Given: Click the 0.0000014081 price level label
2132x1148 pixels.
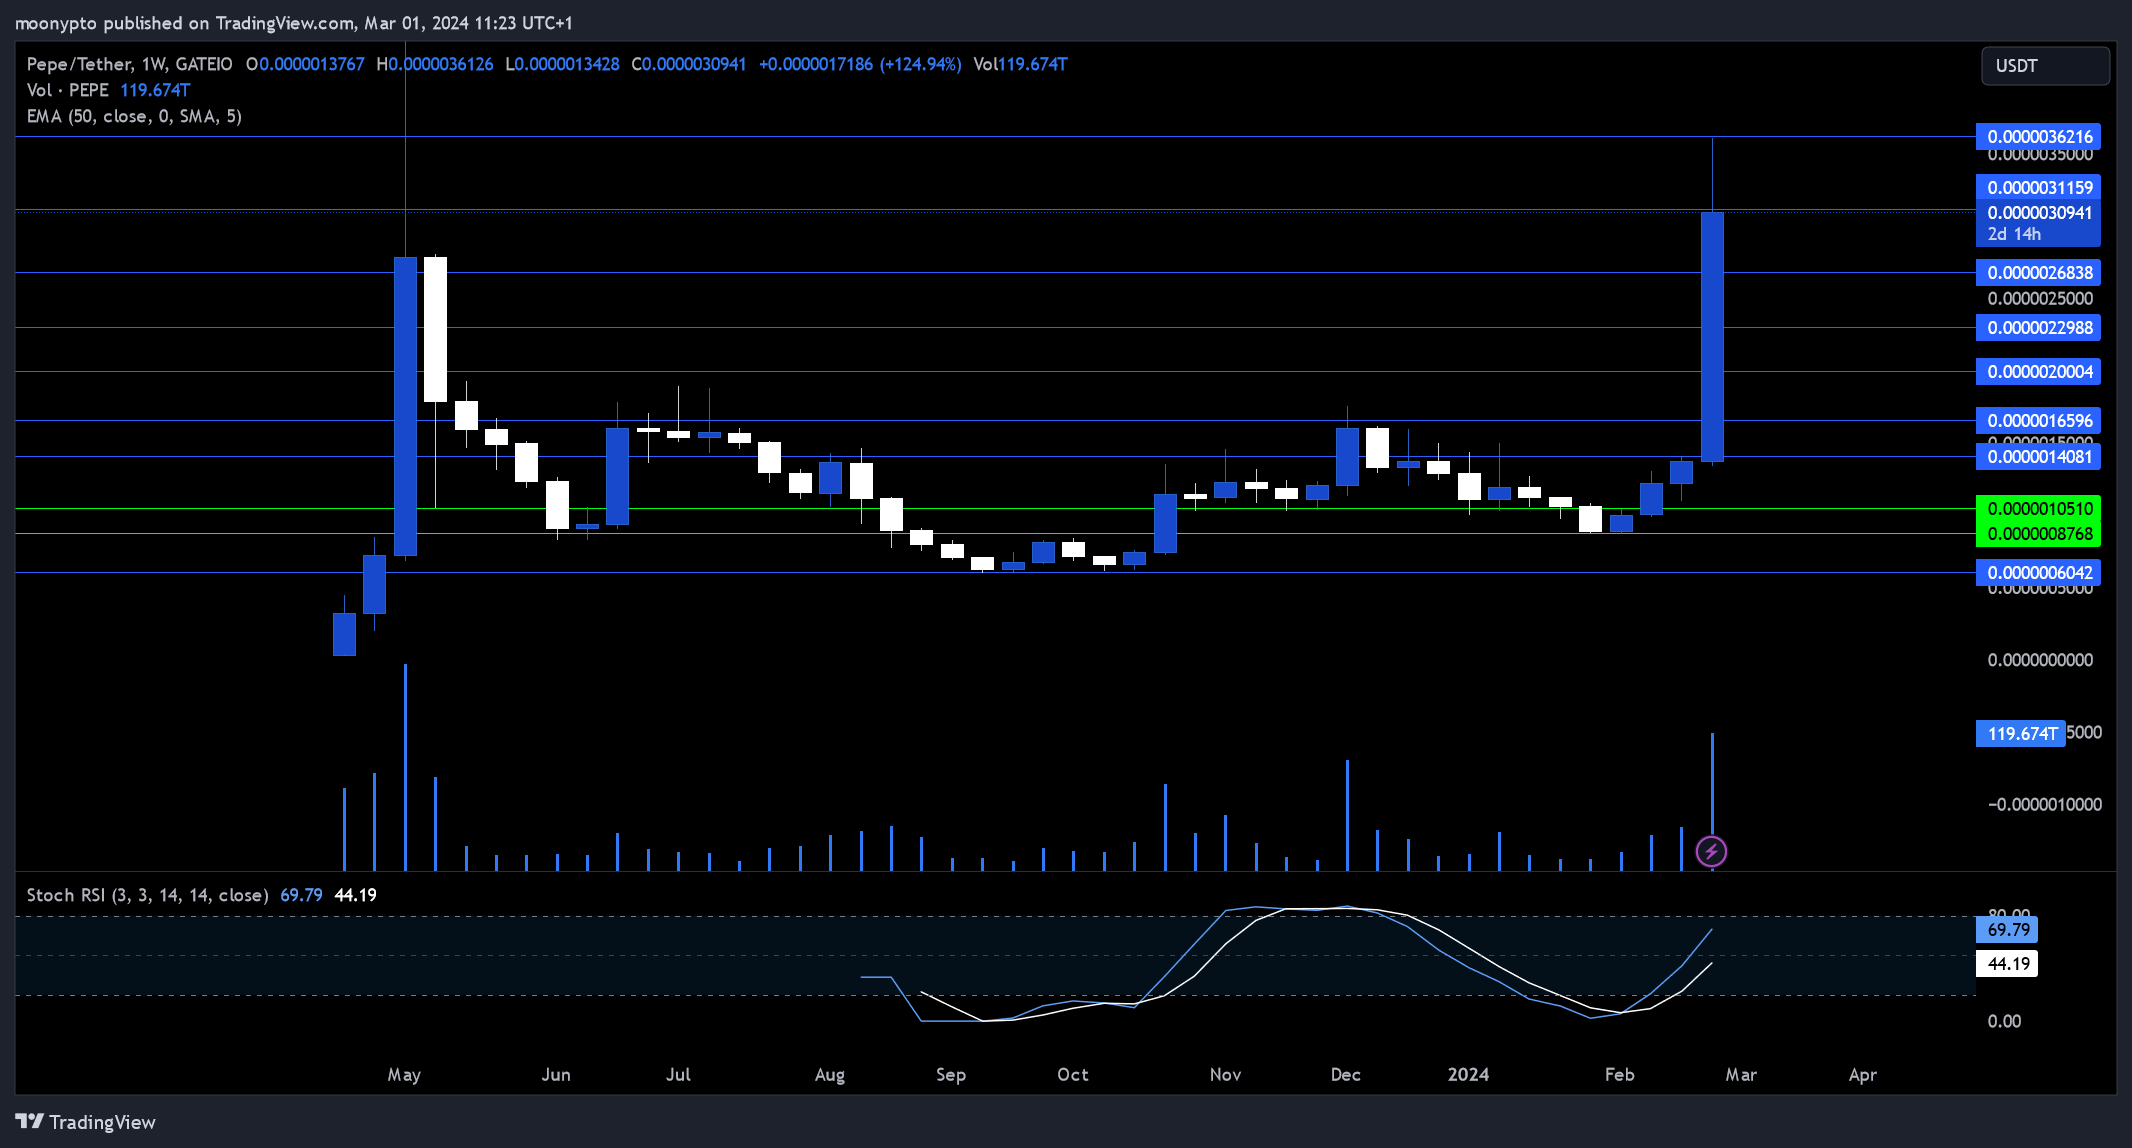Looking at the screenshot, I should [x=2038, y=457].
